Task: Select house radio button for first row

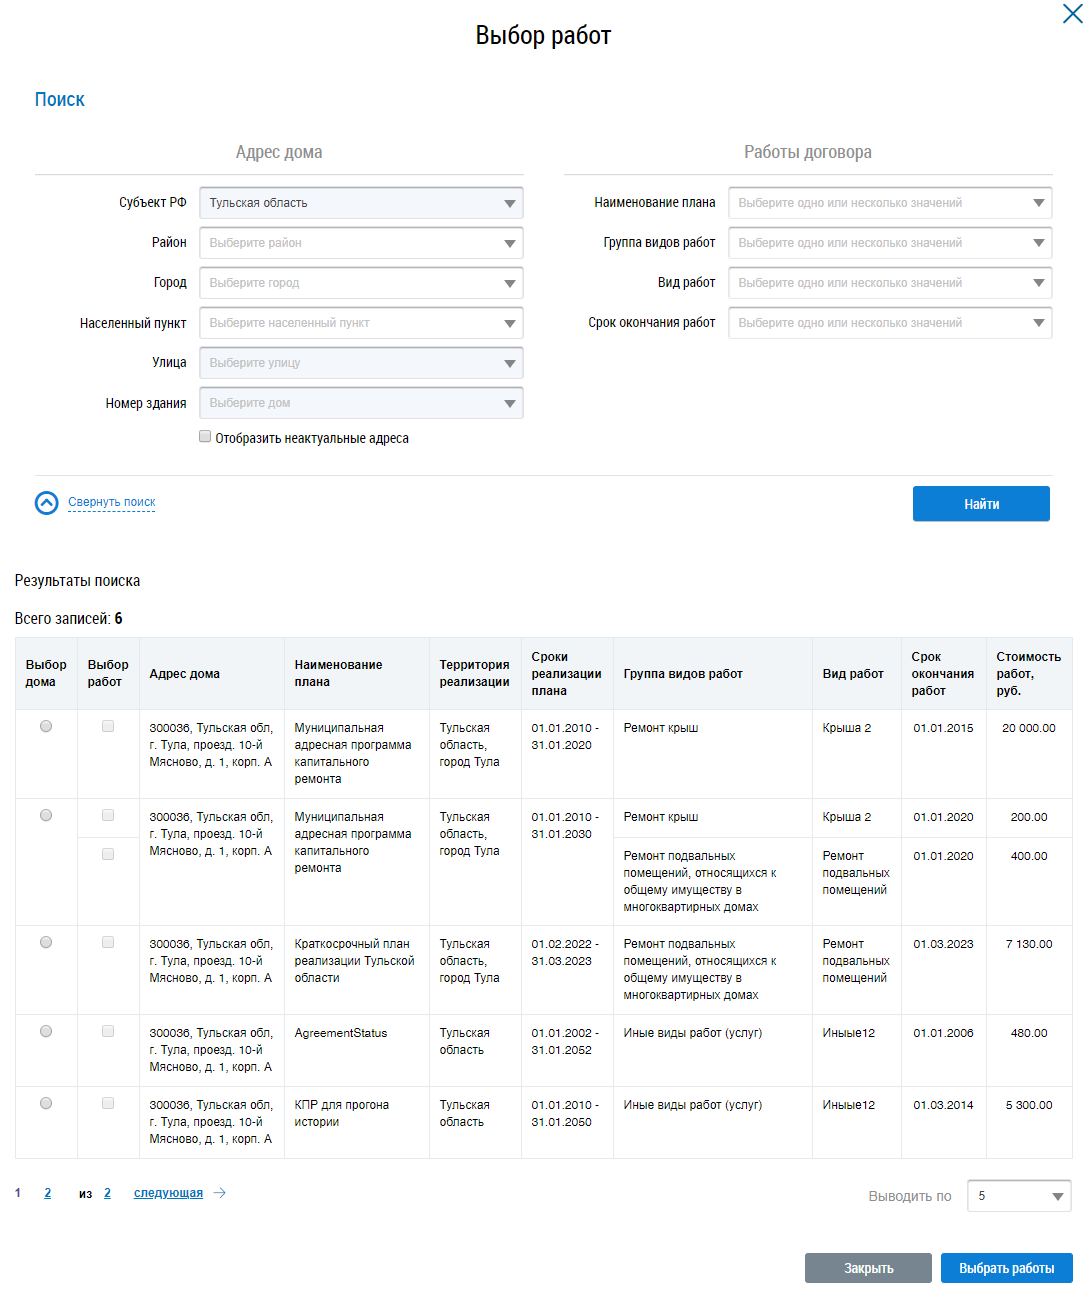Action: 46,727
